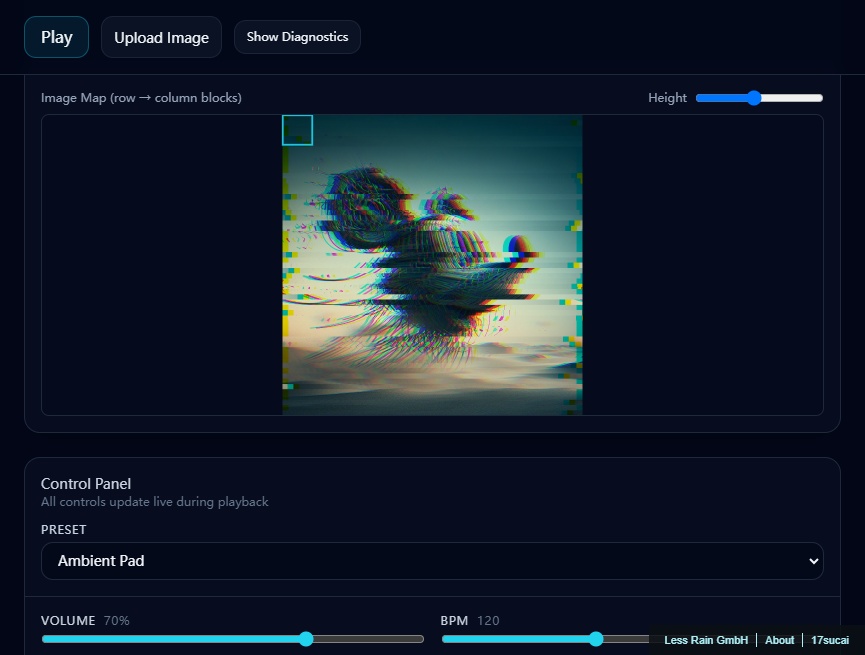Click the Upload Image button

[x=161, y=37]
